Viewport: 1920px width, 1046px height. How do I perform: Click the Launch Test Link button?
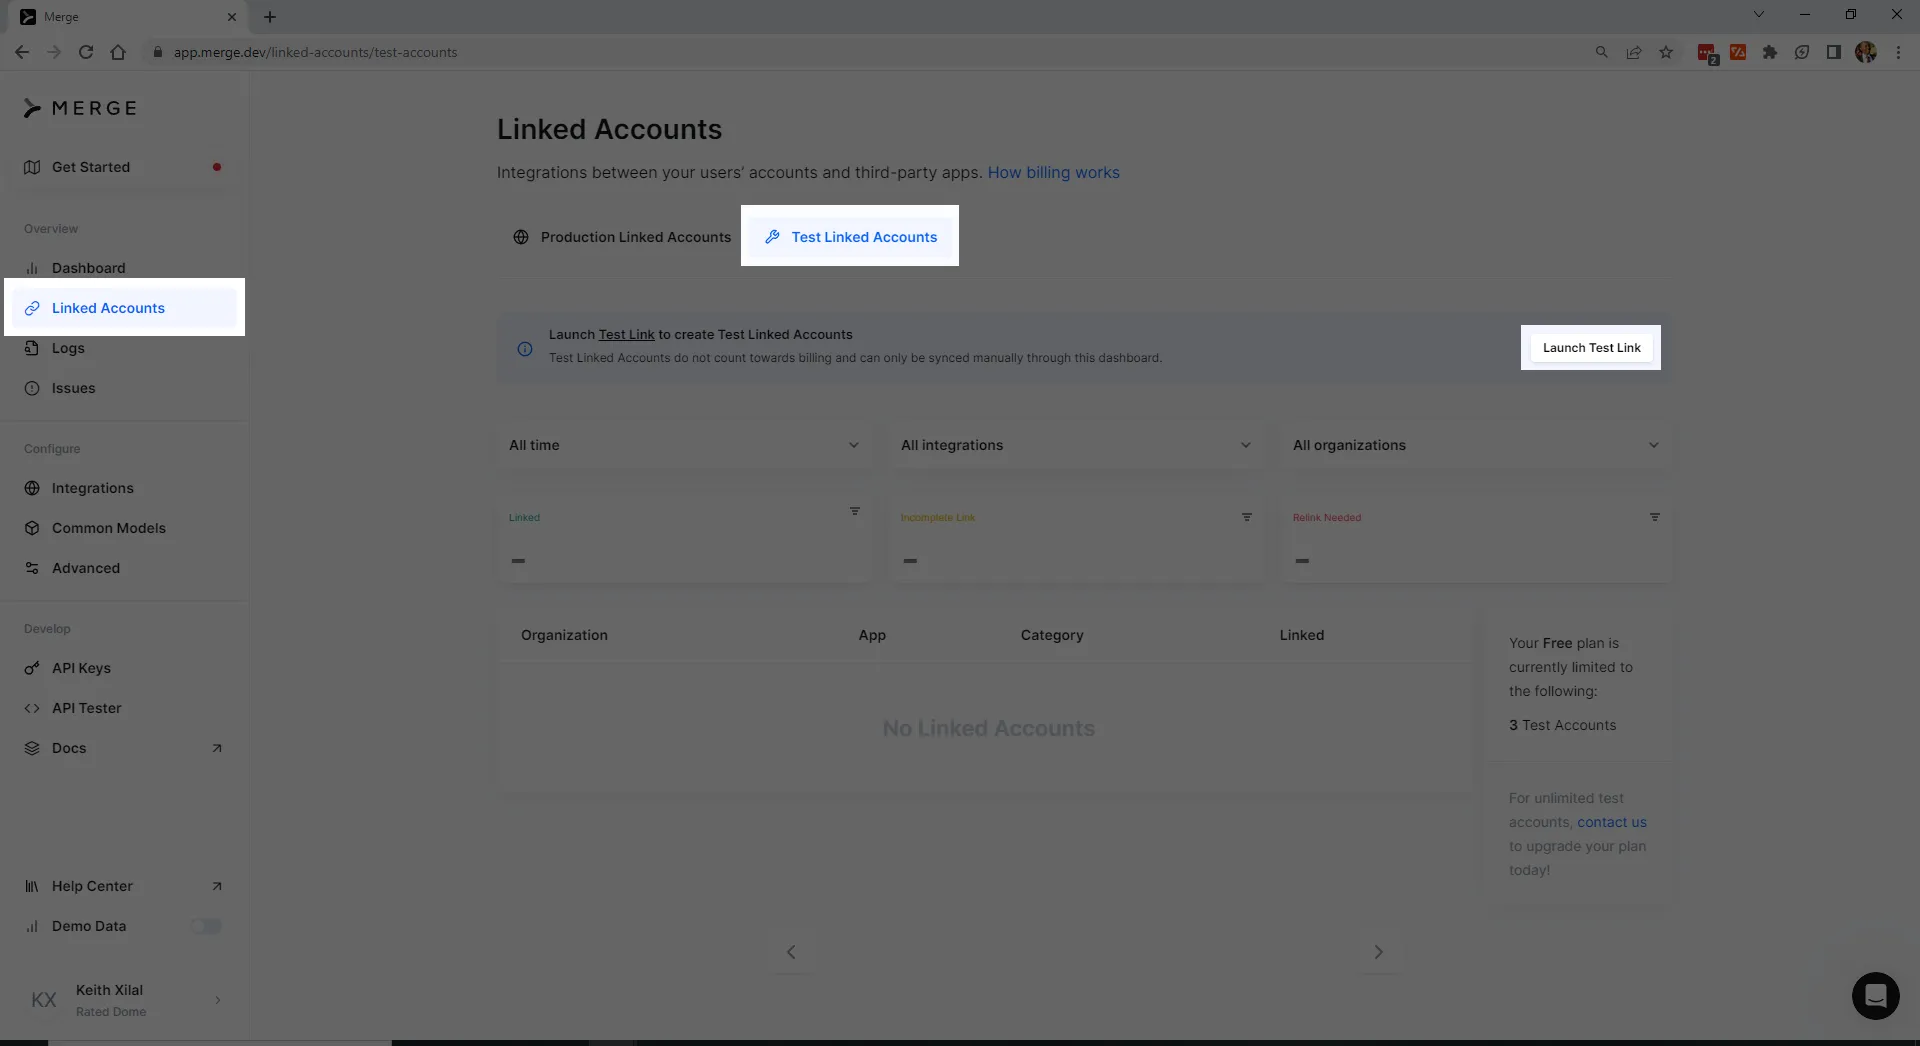[1591, 348]
